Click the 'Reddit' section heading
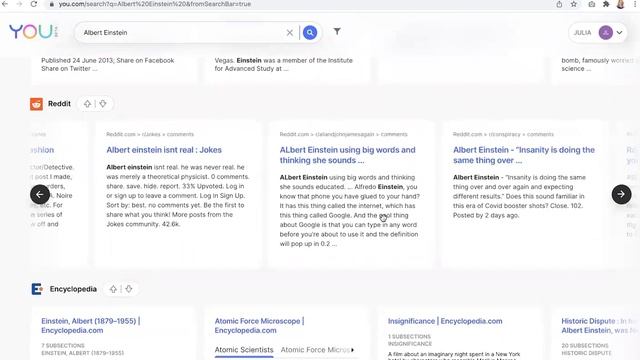 (59, 104)
